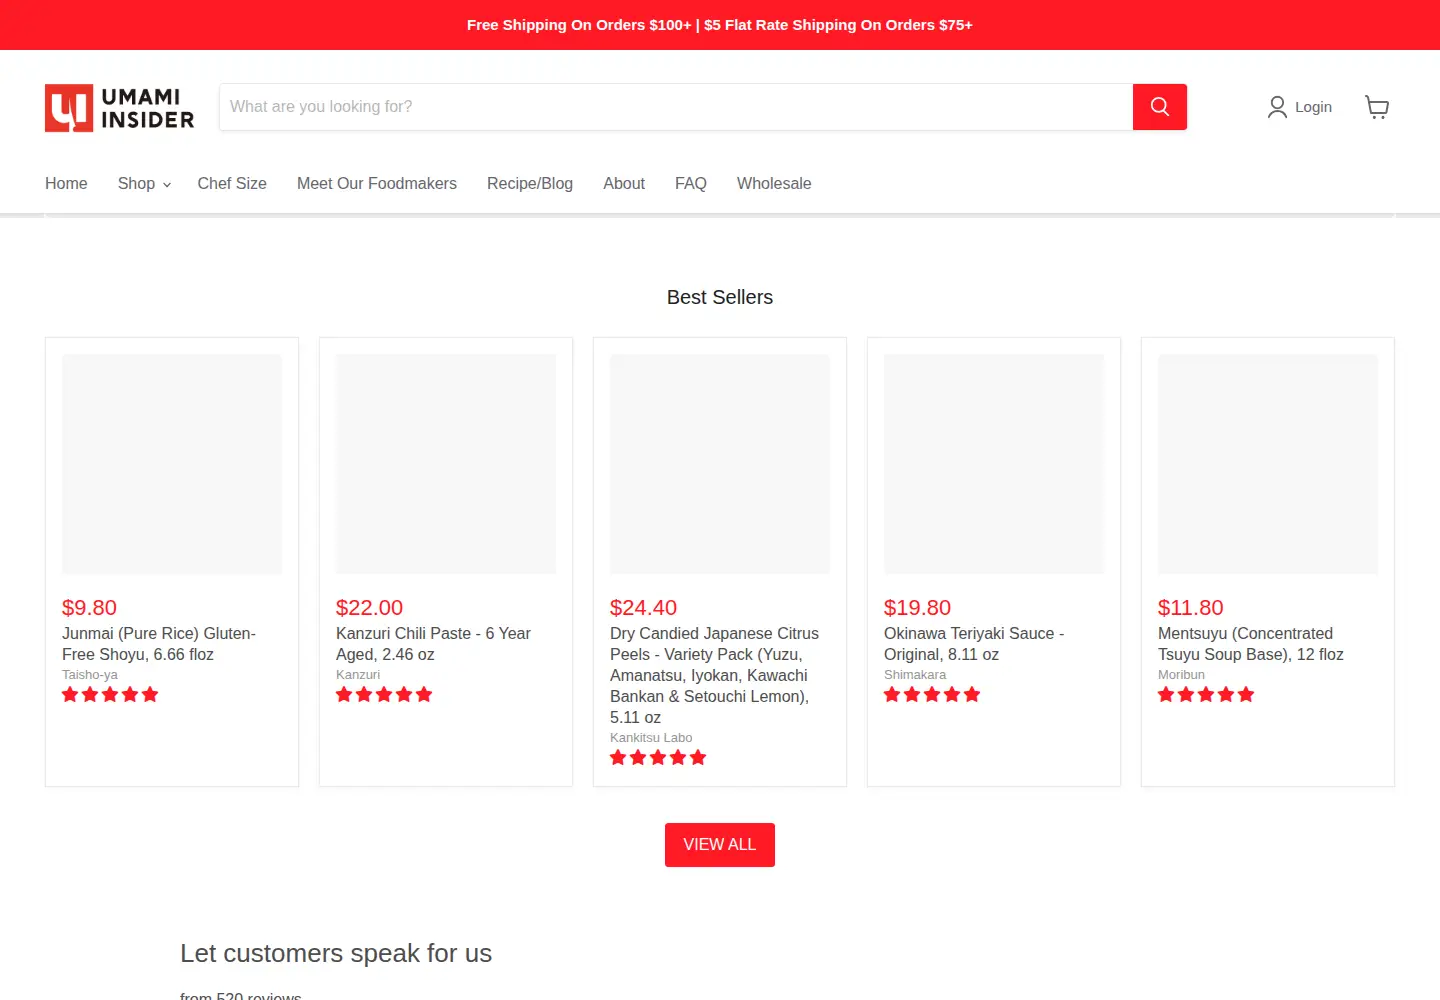The width and height of the screenshot is (1440, 1000).
Task: Click star rating under Mentsuyu soup base
Action: pos(1206,695)
